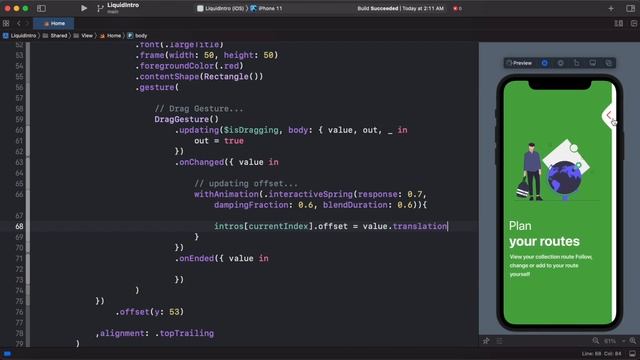Click 'true' keyword on line 61
Screen dimensions: 640x360
coord(234,141)
